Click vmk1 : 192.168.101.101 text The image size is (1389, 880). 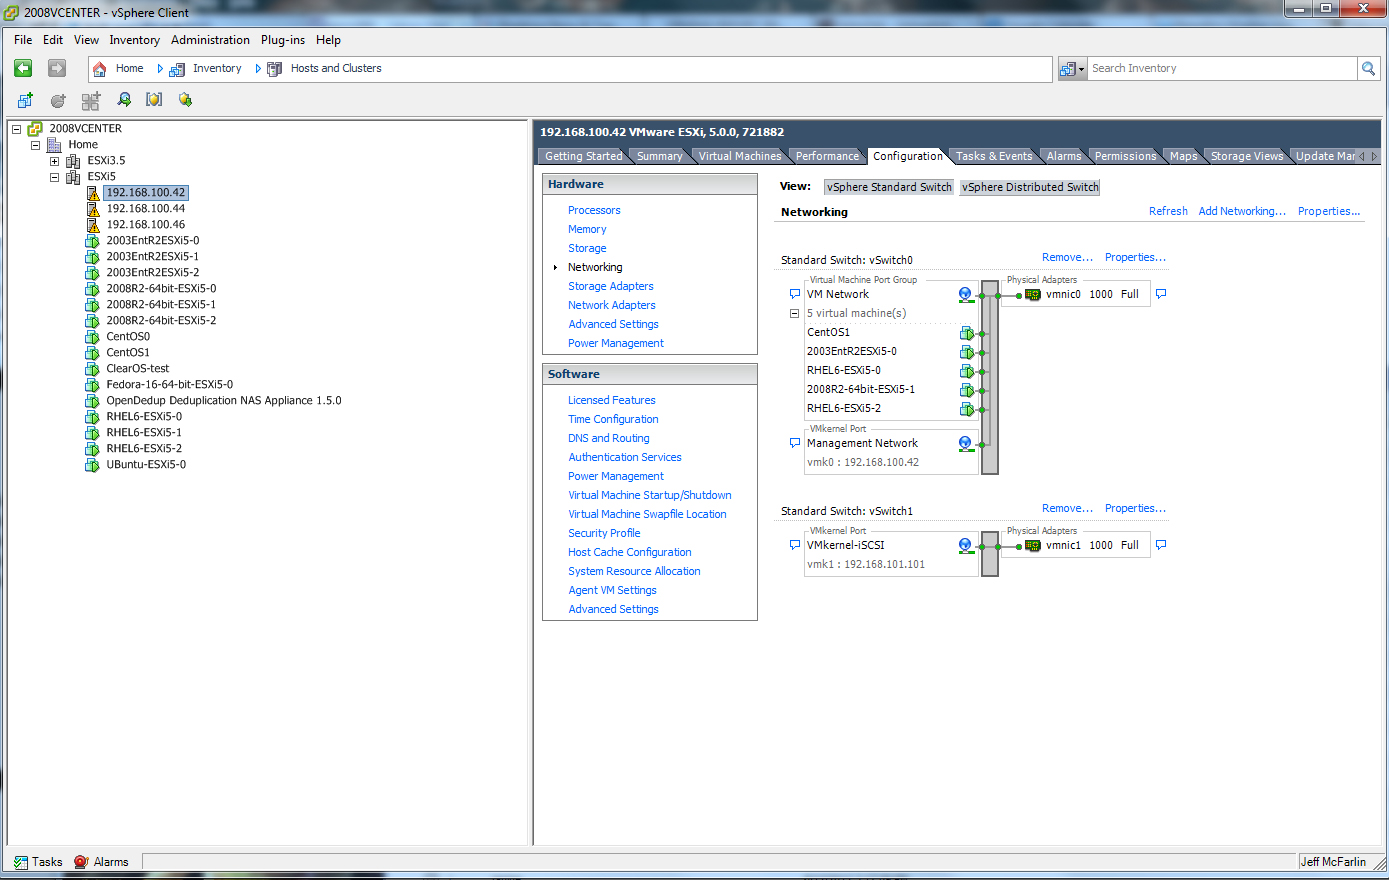point(866,564)
